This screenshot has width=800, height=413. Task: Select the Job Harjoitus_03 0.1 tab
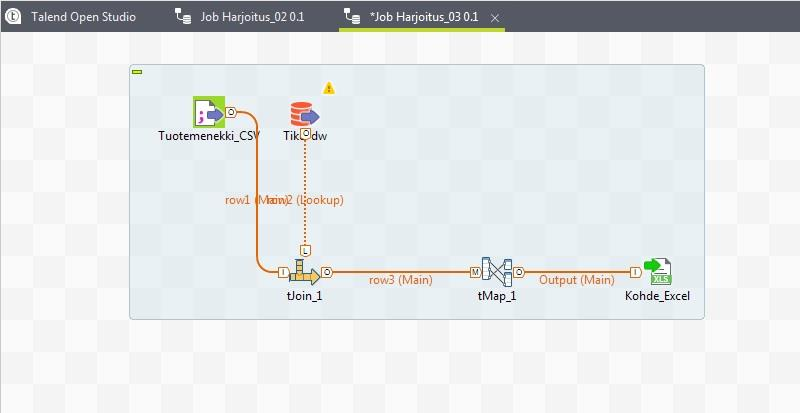tap(423, 17)
